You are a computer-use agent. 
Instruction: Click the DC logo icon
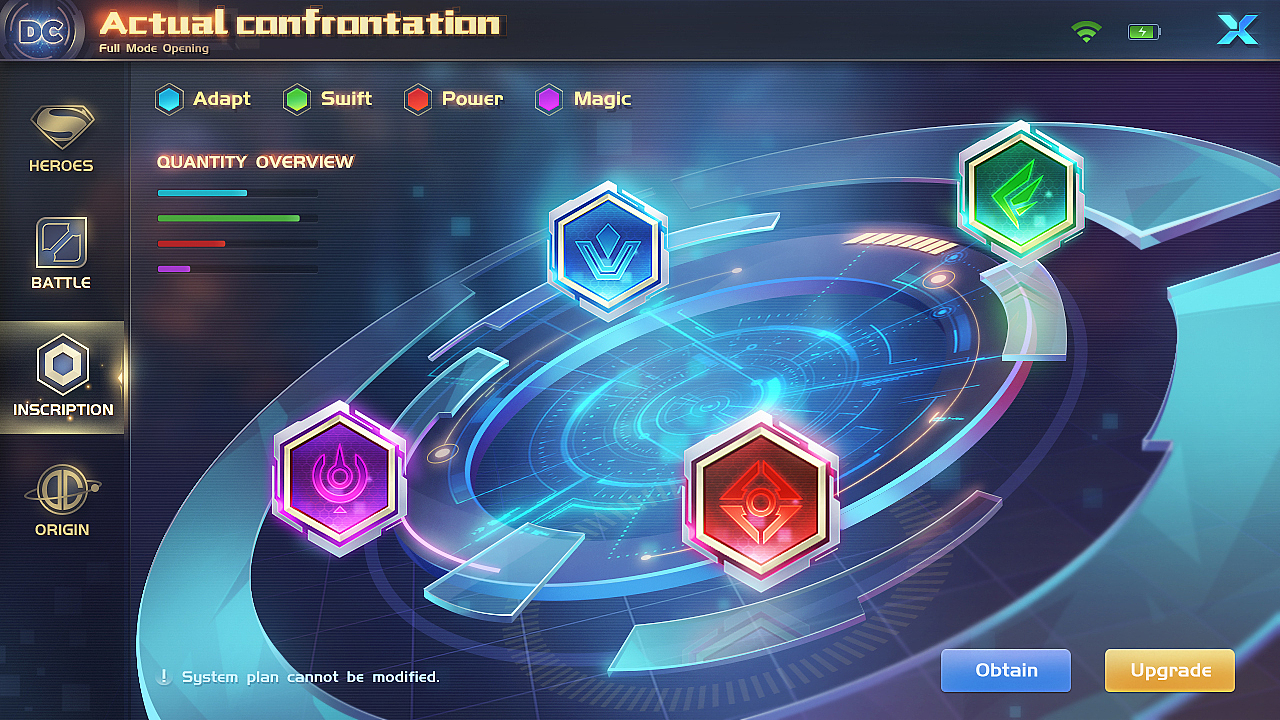point(42,31)
